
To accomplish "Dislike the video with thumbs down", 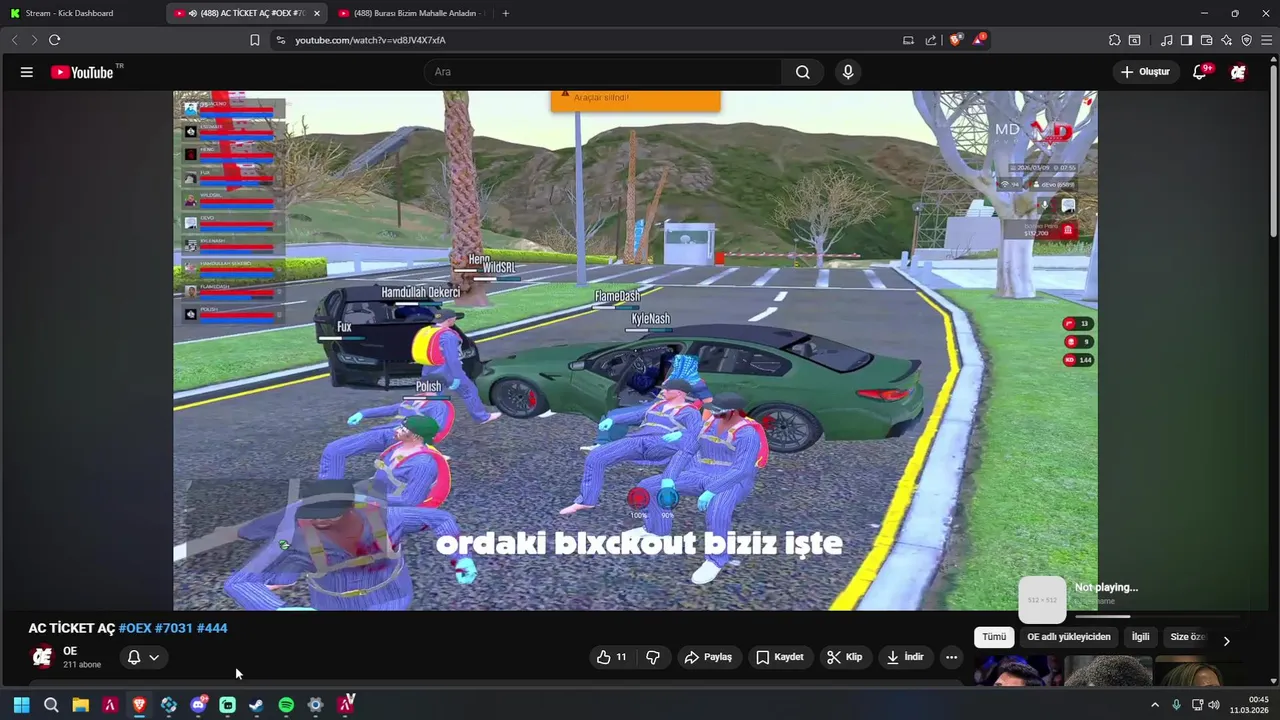I will click(653, 657).
